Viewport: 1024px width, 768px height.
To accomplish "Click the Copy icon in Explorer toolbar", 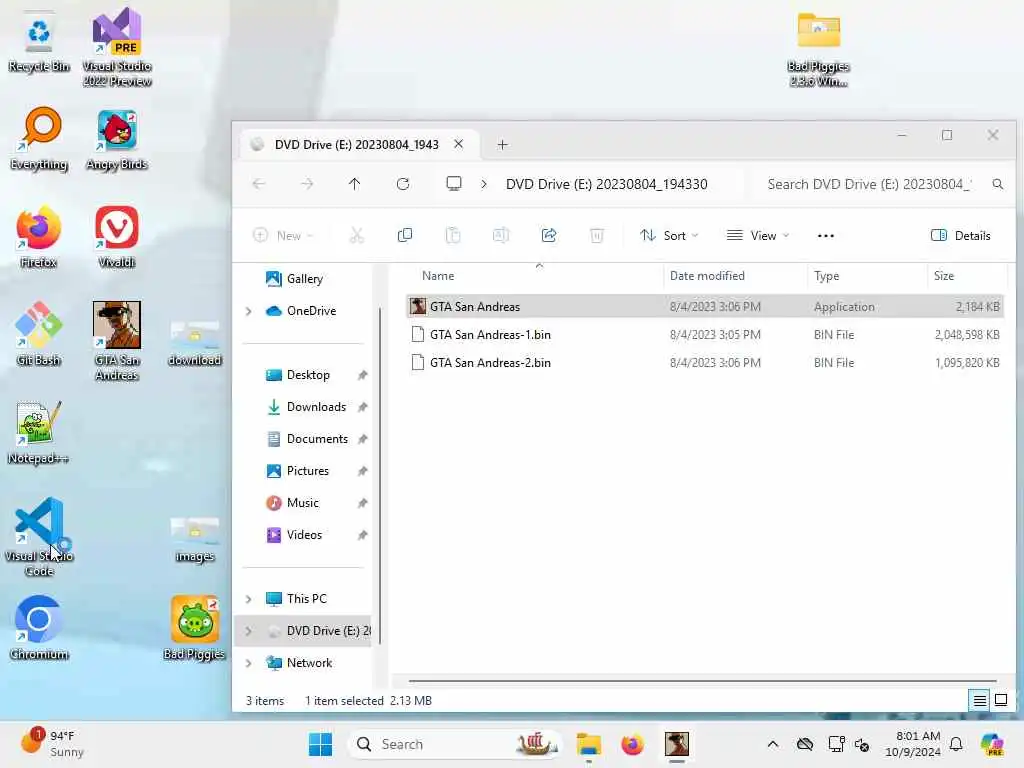I will tap(405, 235).
